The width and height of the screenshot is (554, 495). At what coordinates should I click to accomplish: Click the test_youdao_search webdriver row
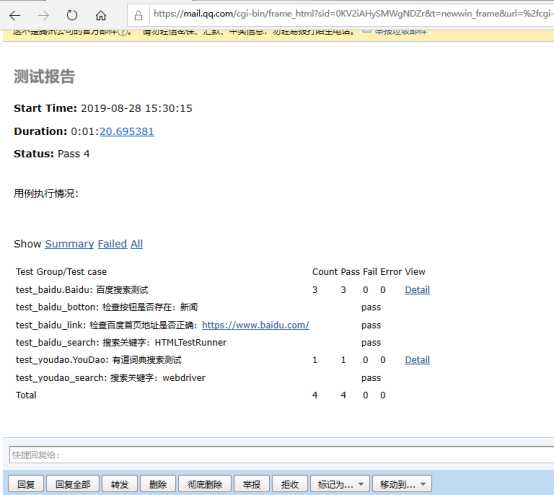click(111, 378)
